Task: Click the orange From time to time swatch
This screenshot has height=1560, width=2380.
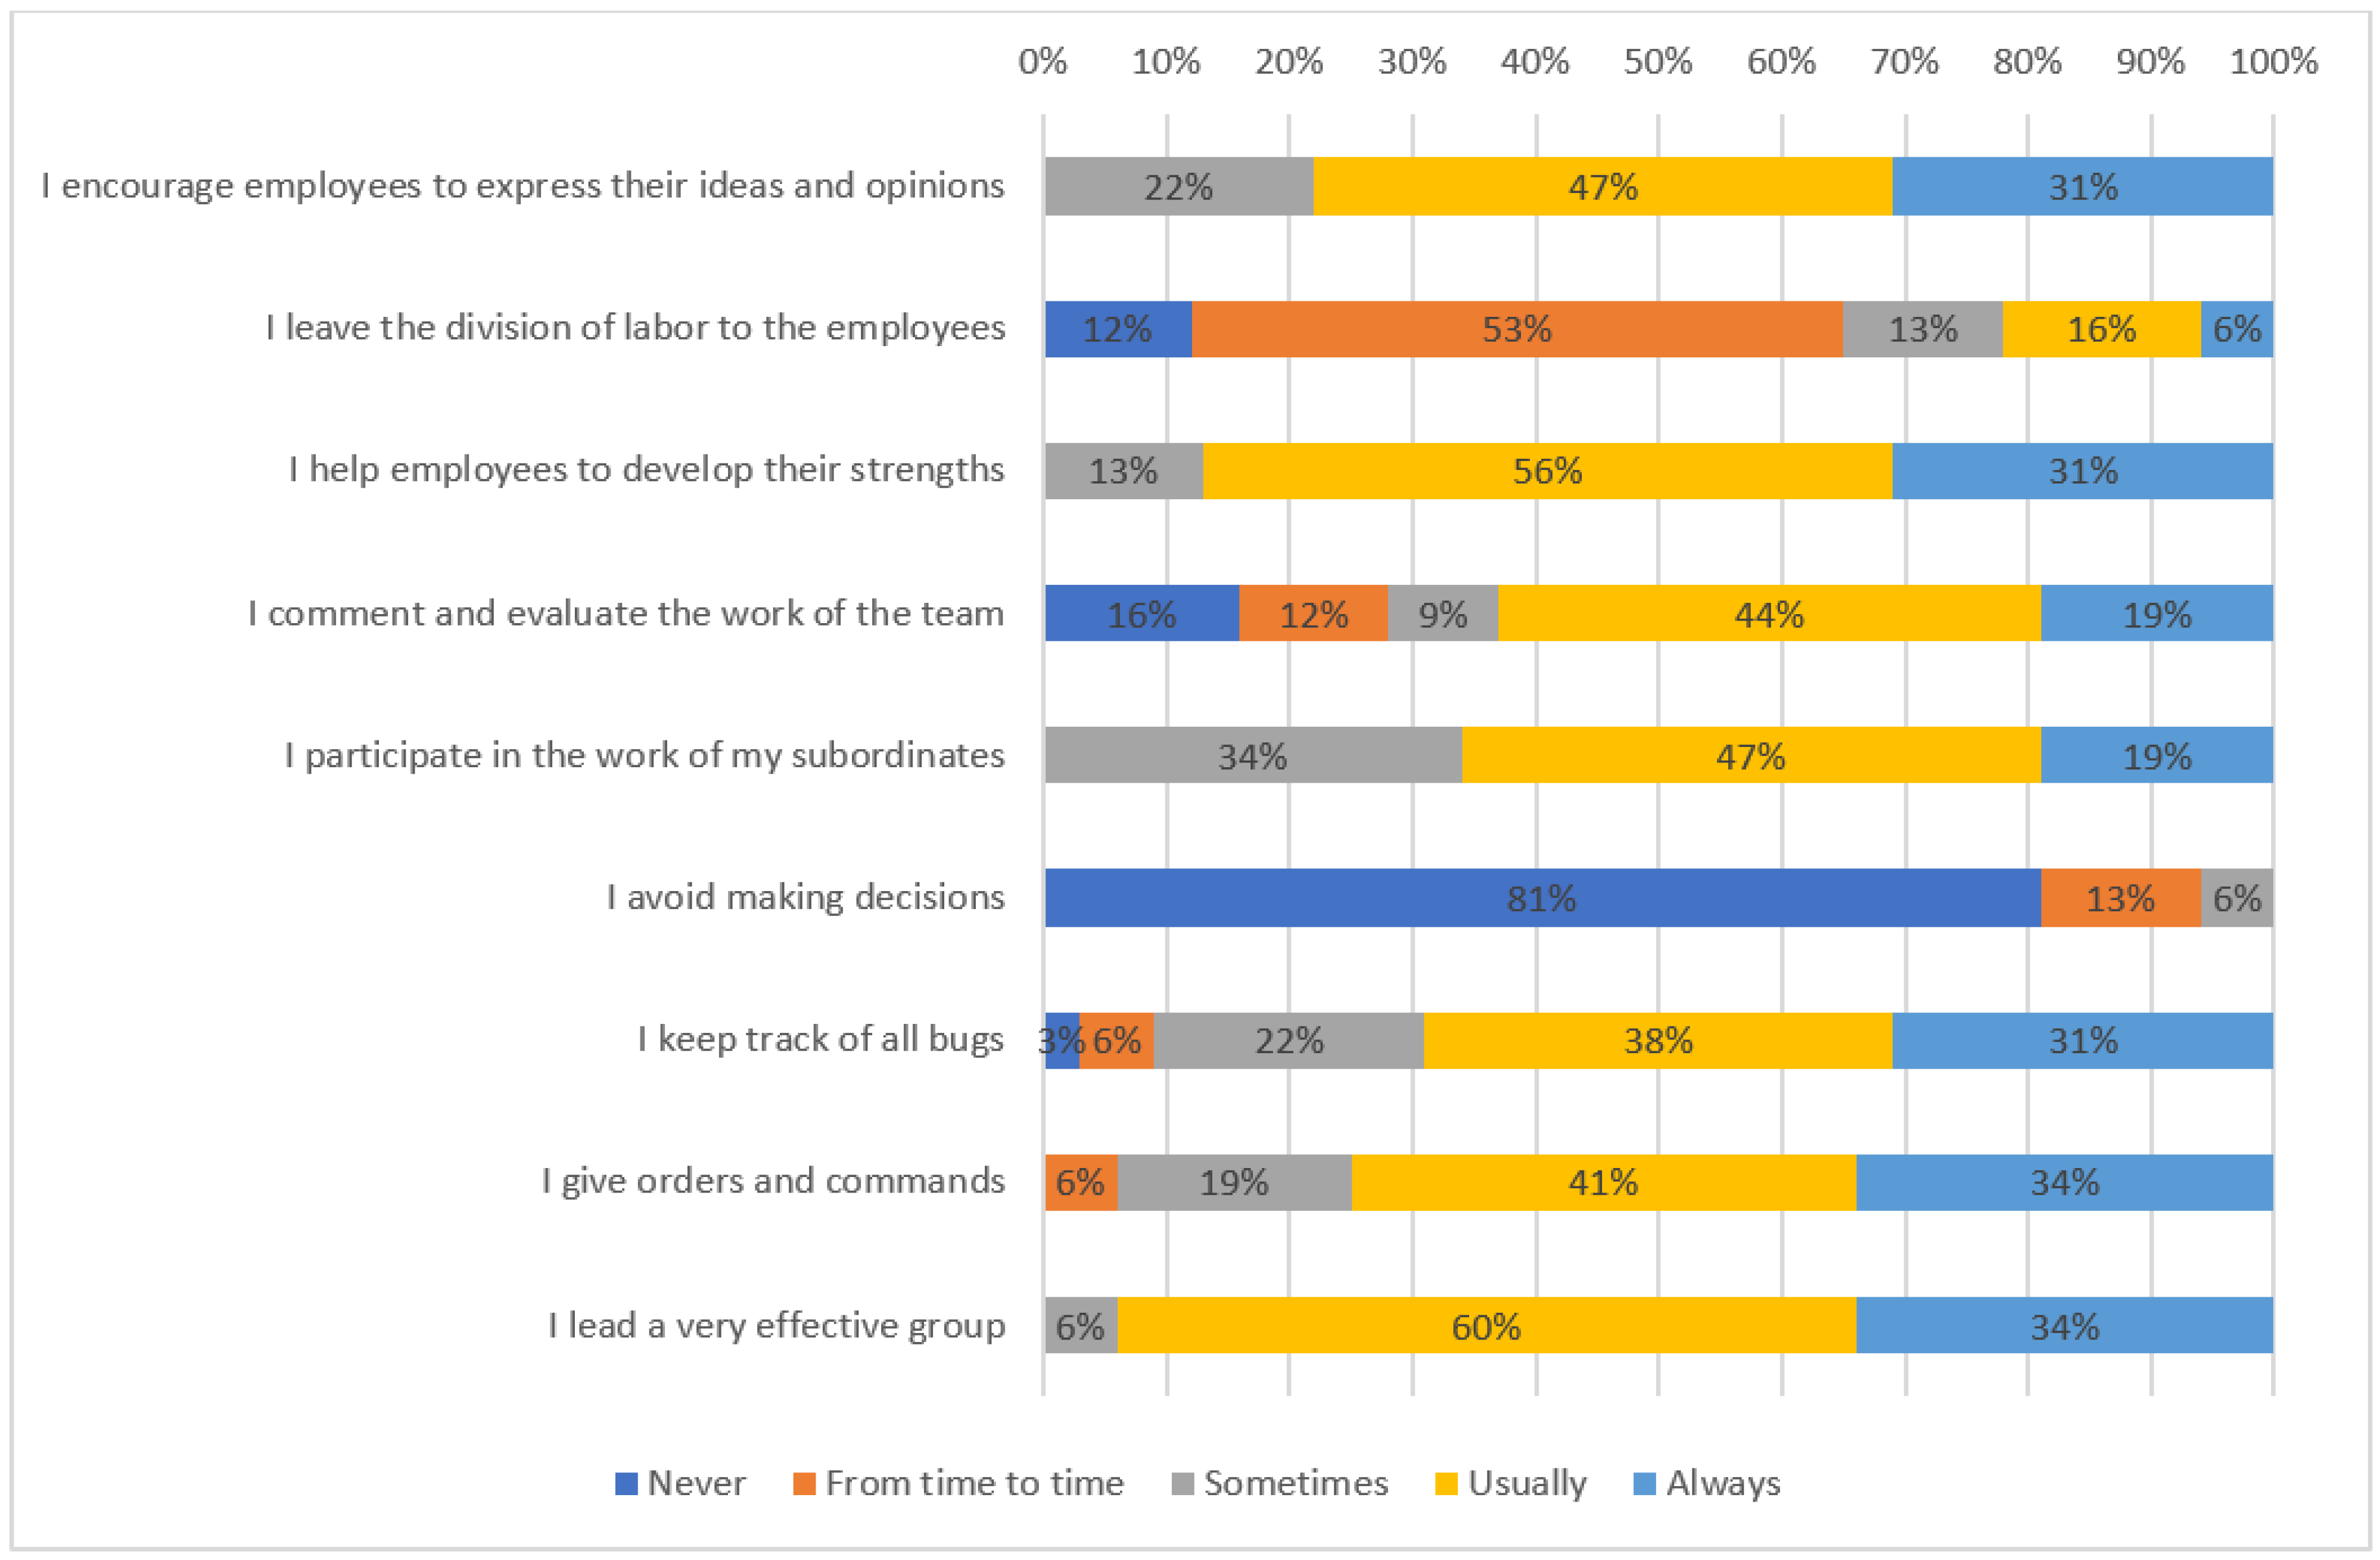Action: point(804,1483)
